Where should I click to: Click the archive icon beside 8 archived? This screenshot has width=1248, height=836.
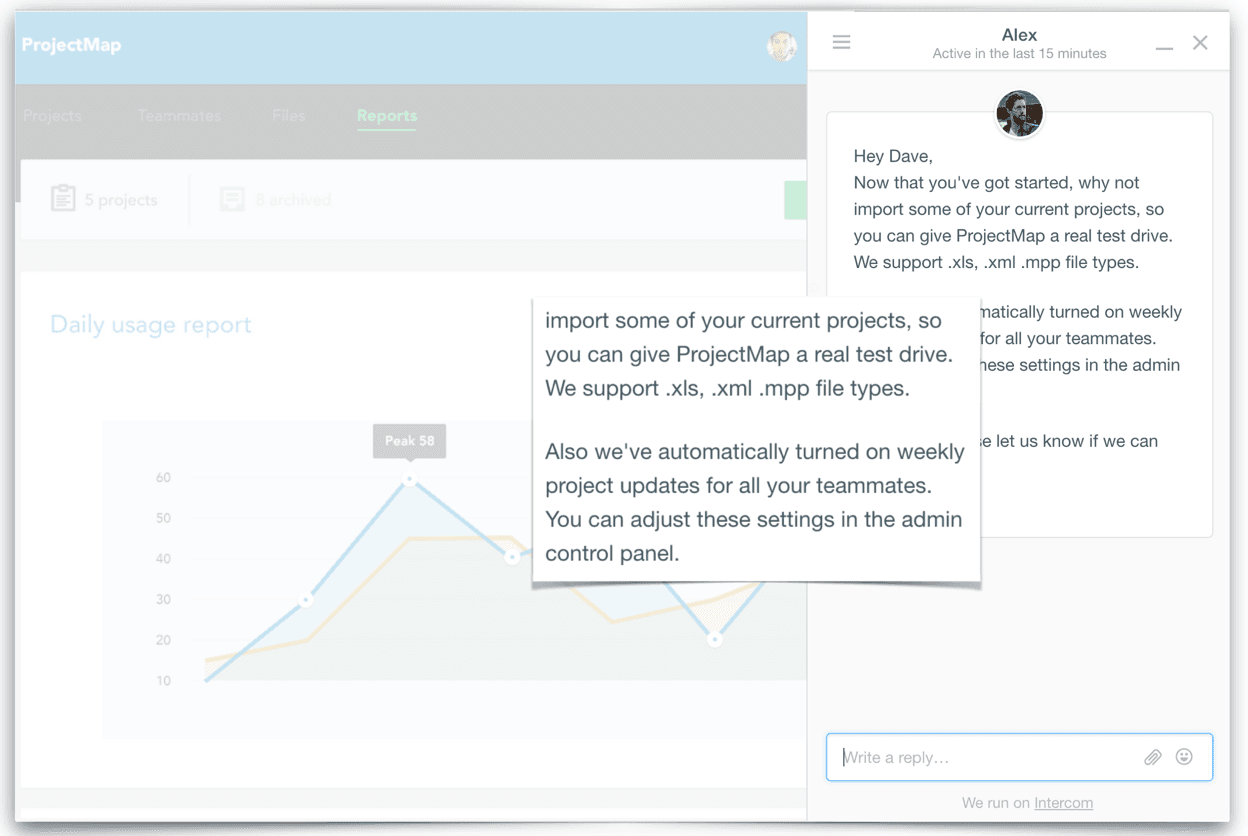232,200
